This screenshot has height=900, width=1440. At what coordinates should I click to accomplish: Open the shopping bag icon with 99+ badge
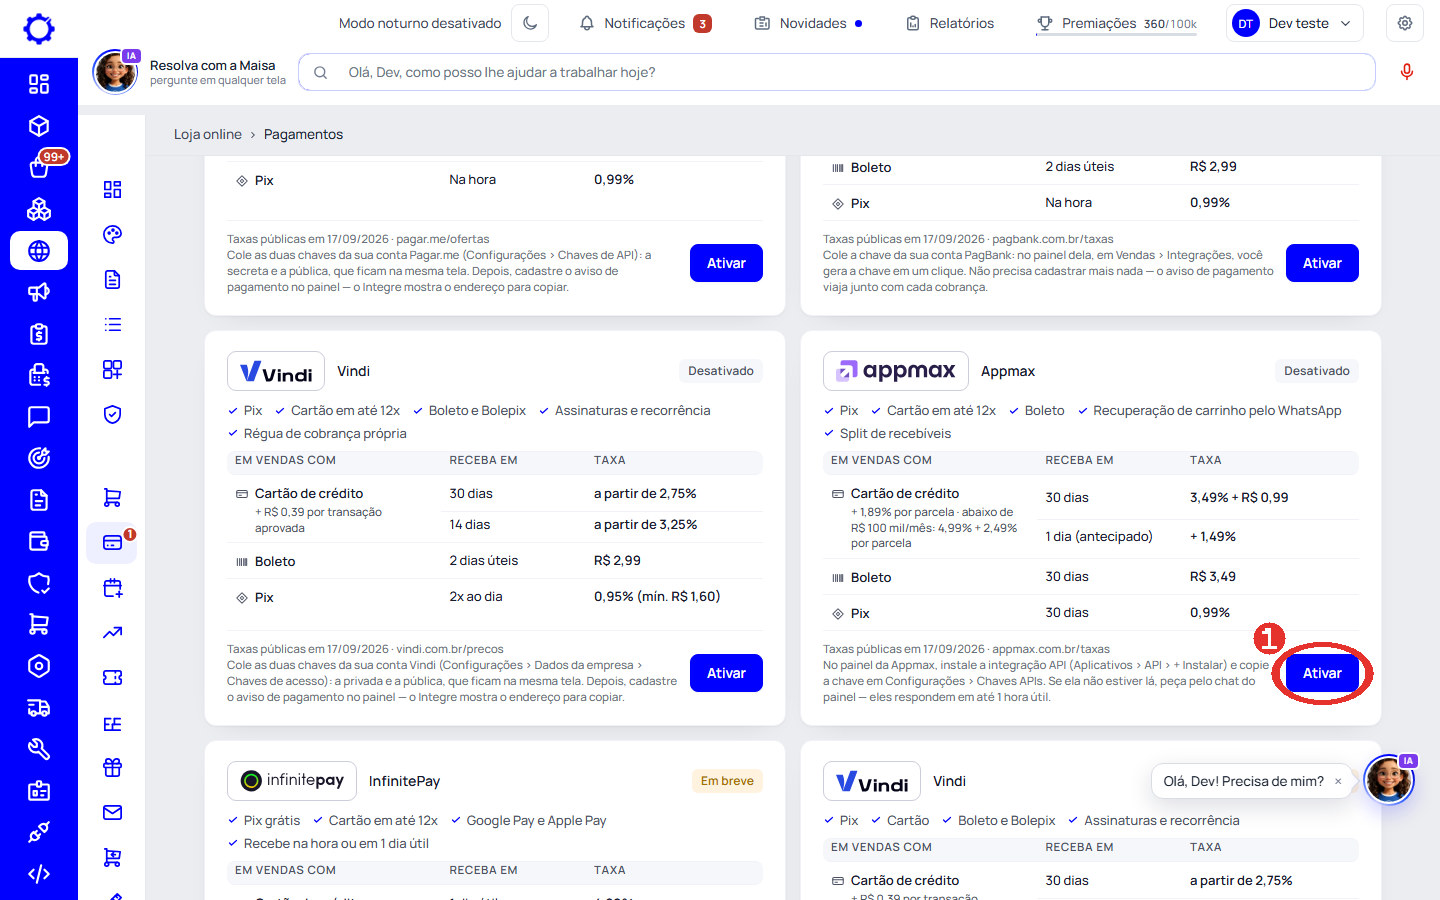pyautogui.click(x=39, y=167)
